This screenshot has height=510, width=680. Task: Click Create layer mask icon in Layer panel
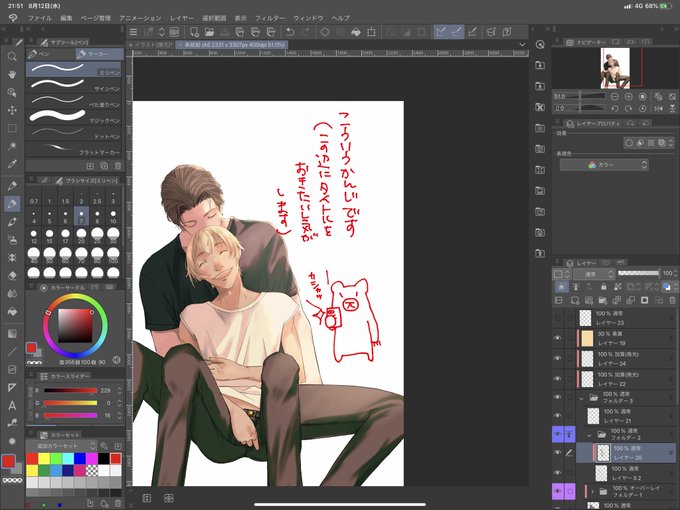[x=644, y=300]
